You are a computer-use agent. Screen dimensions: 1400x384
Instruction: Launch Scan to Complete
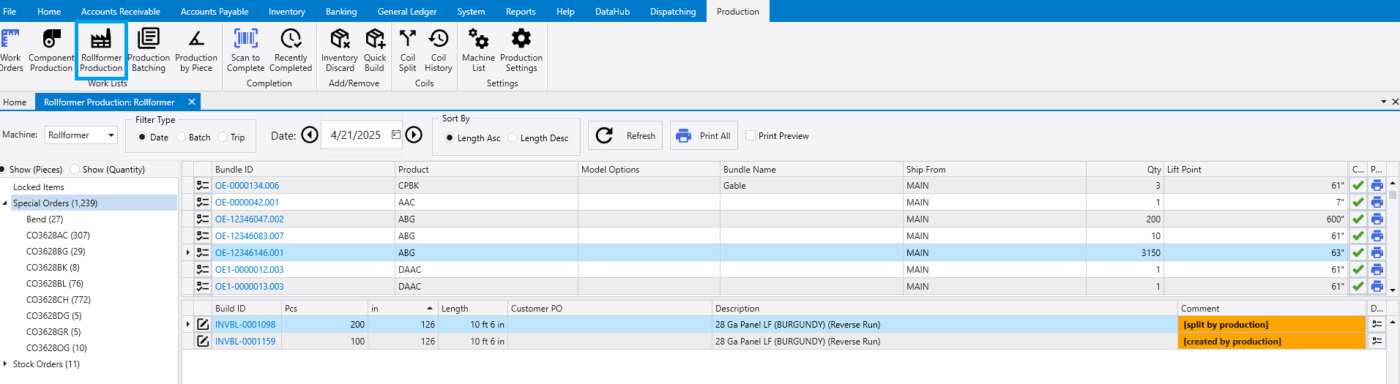[245, 49]
